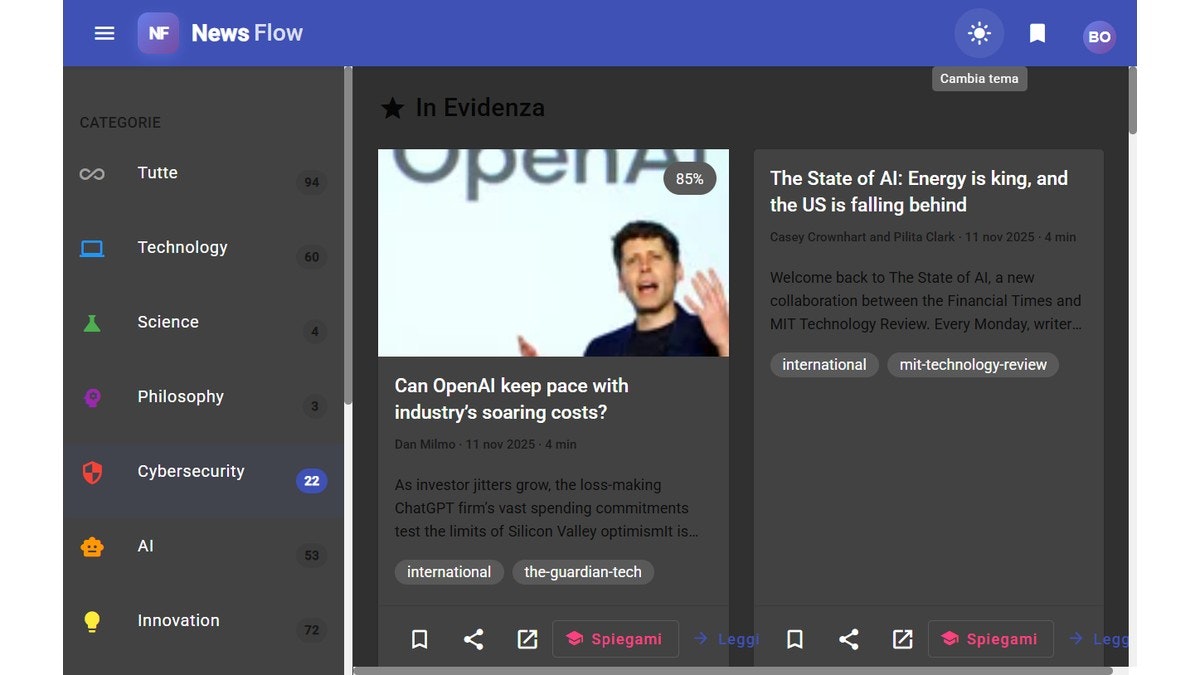Bookmark the OpenAI costs article
1200x675 pixels.
point(419,638)
